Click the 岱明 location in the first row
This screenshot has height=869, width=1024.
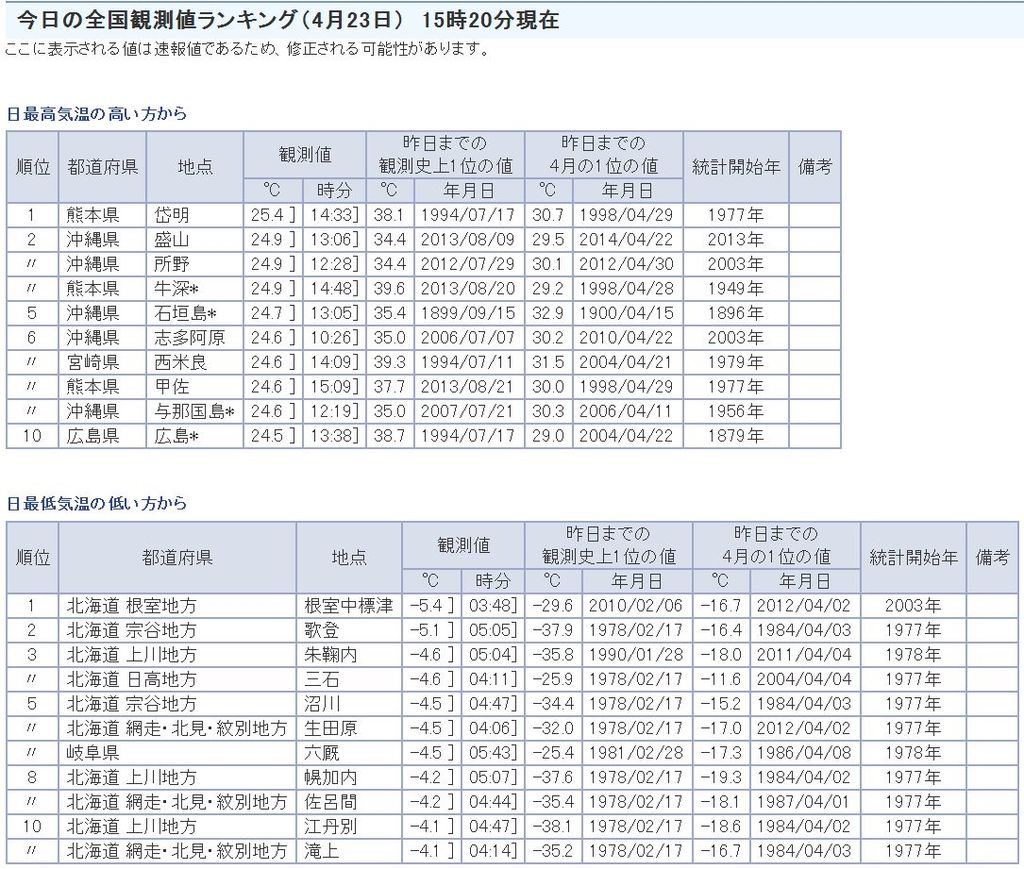pyautogui.click(x=172, y=215)
